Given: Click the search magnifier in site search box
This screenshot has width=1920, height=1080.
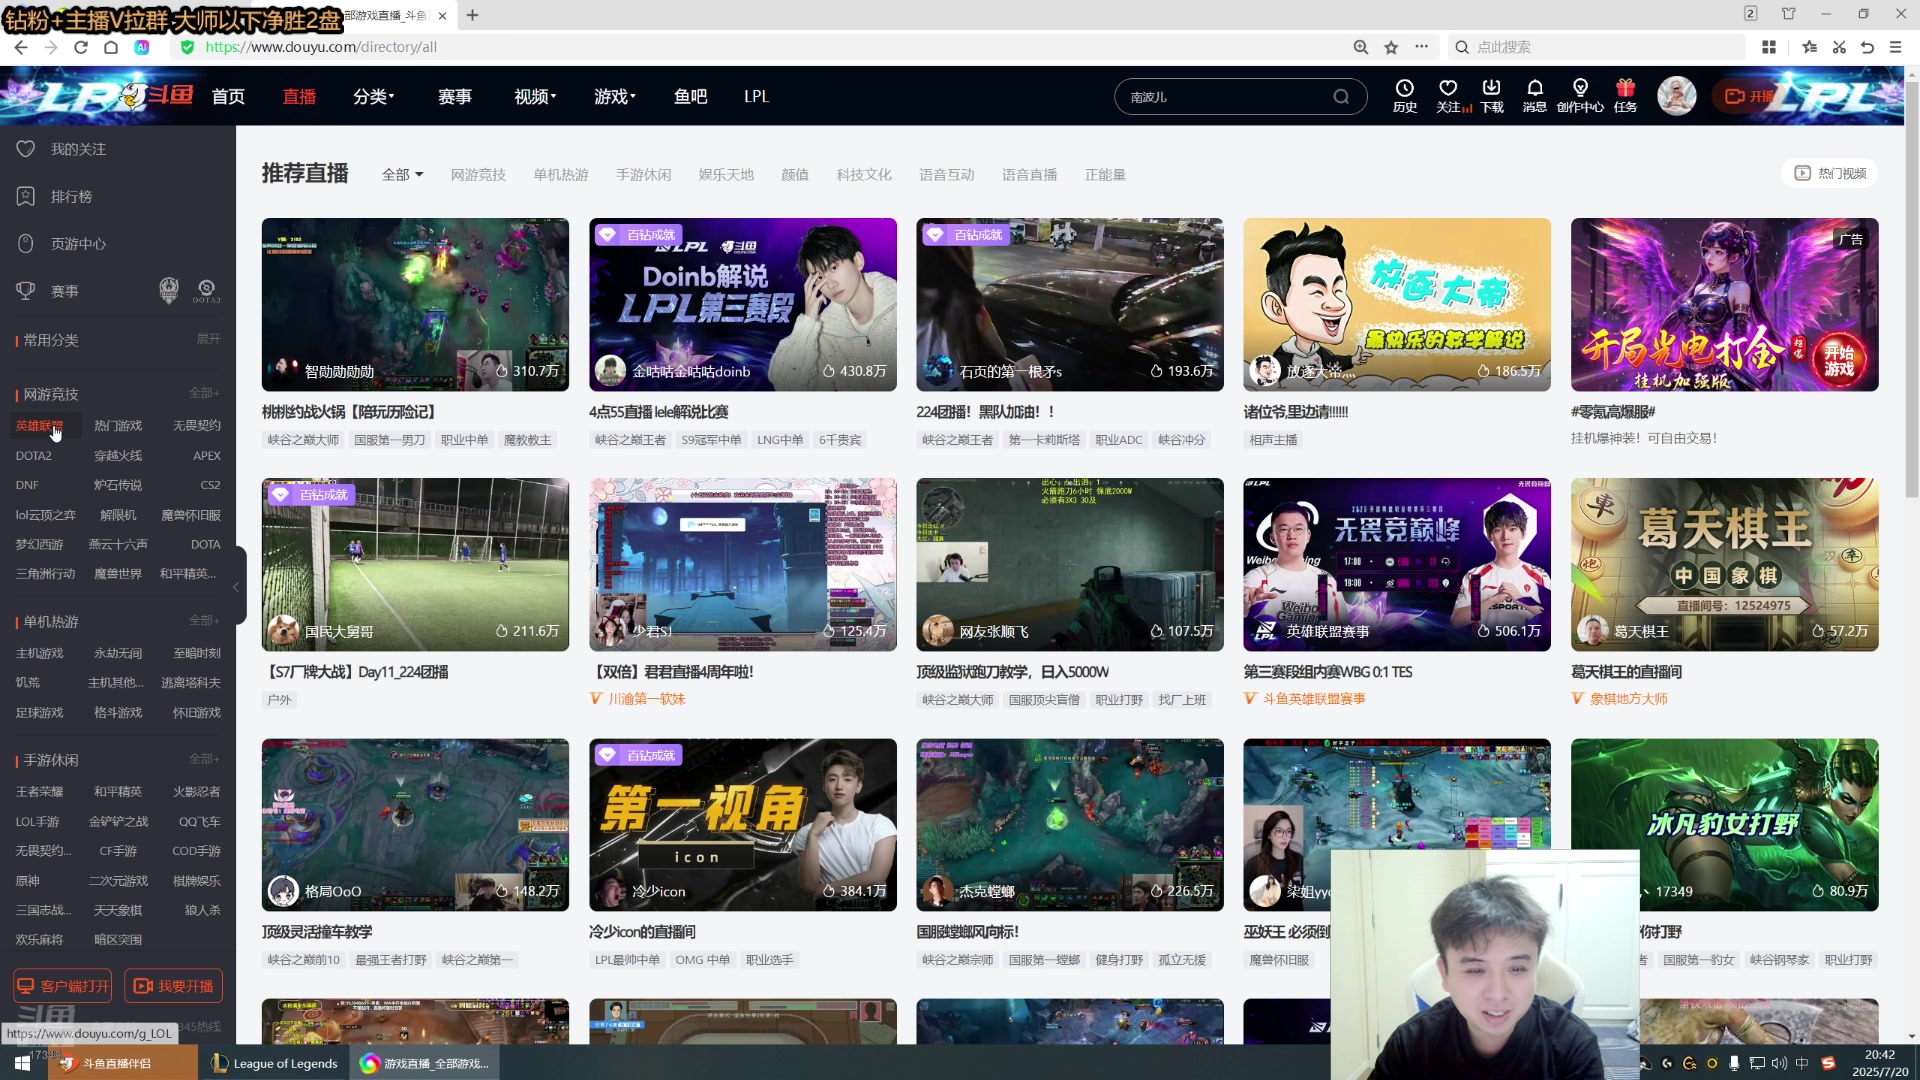Looking at the screenshot, I should pyautogui.click(x=1341, y=97).
